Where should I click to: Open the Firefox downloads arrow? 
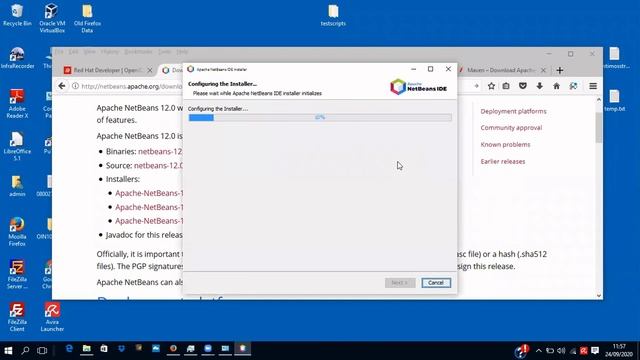539,86
